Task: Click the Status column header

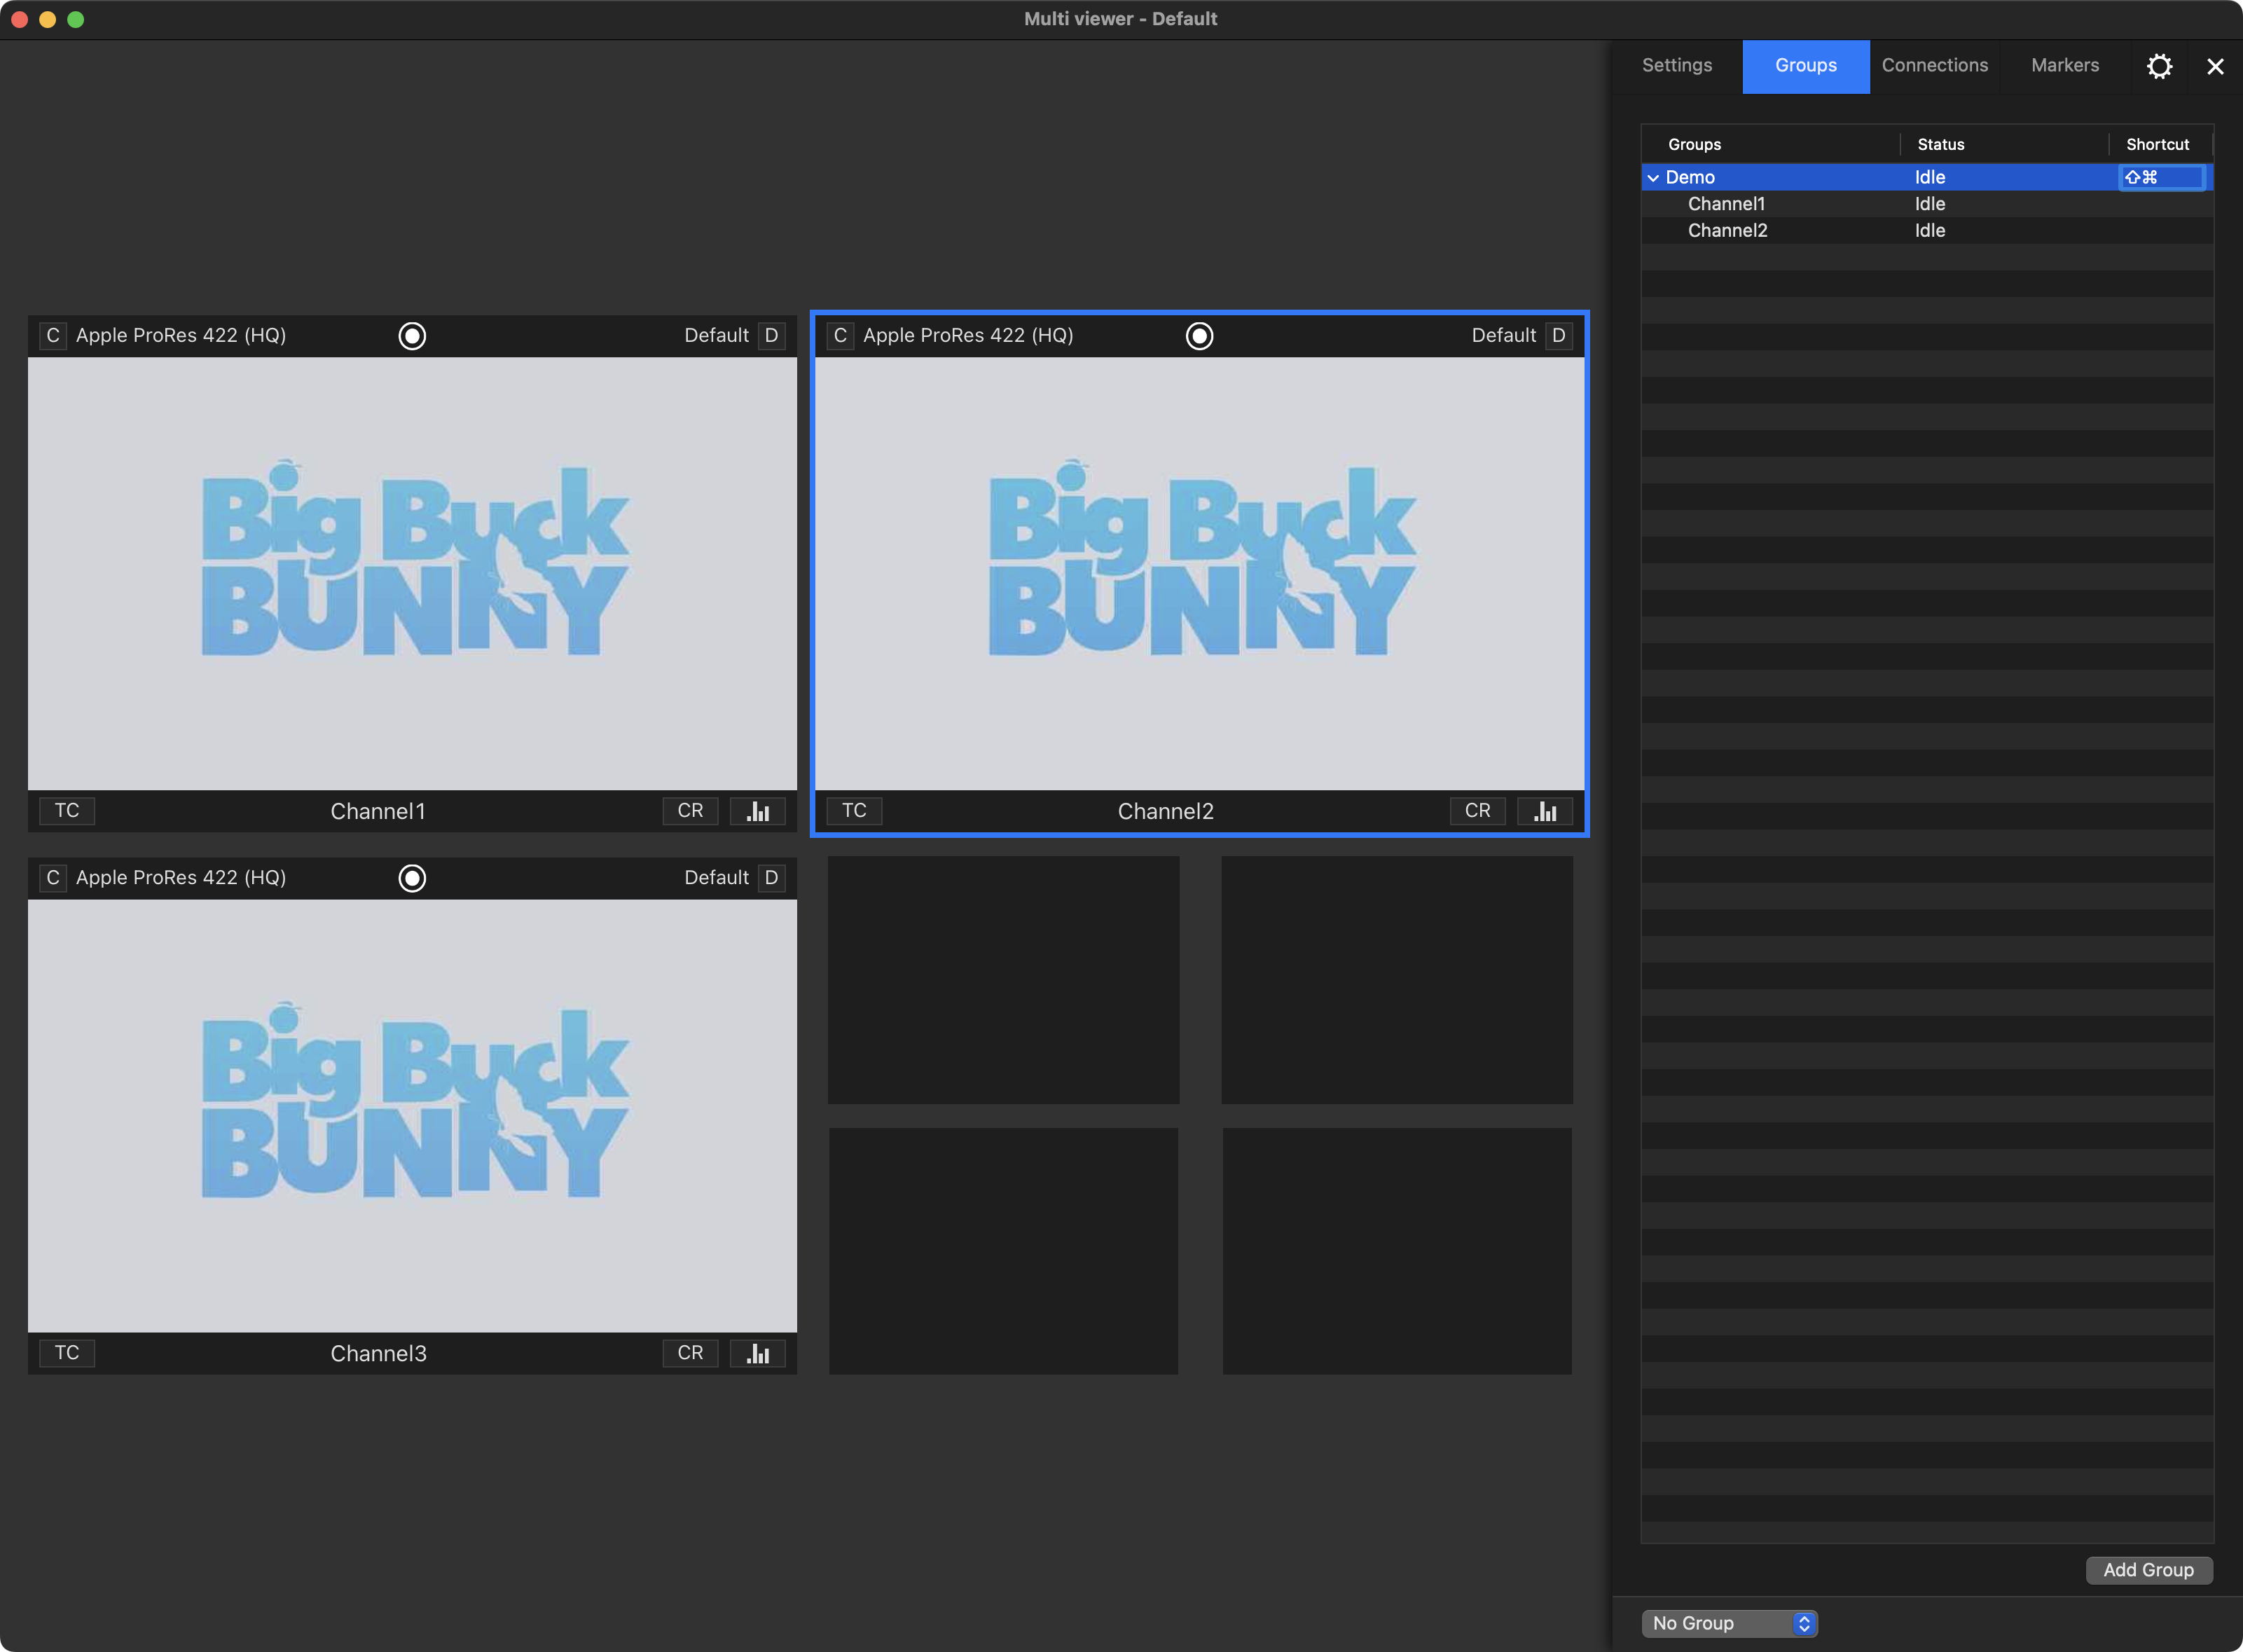Action: pos(1941,145)
